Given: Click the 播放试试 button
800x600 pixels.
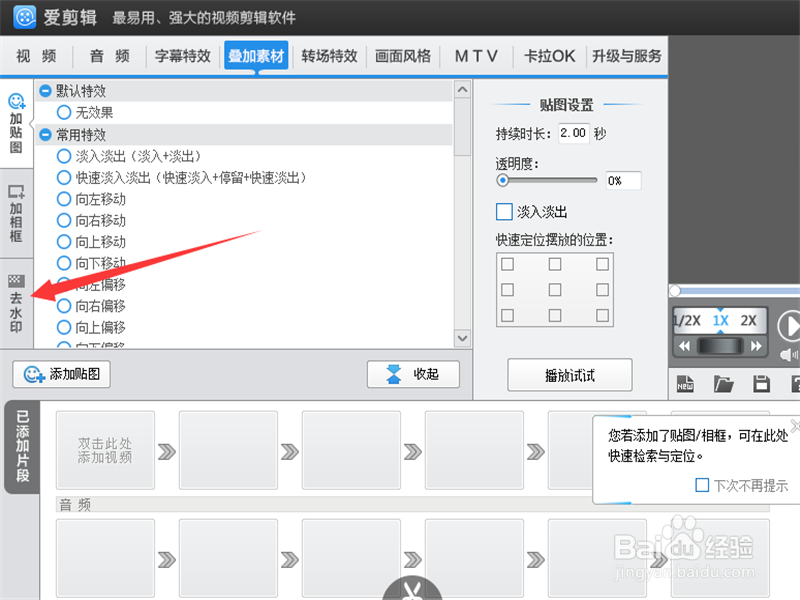Looking at the screenshot, I should (x=570, y=376).
